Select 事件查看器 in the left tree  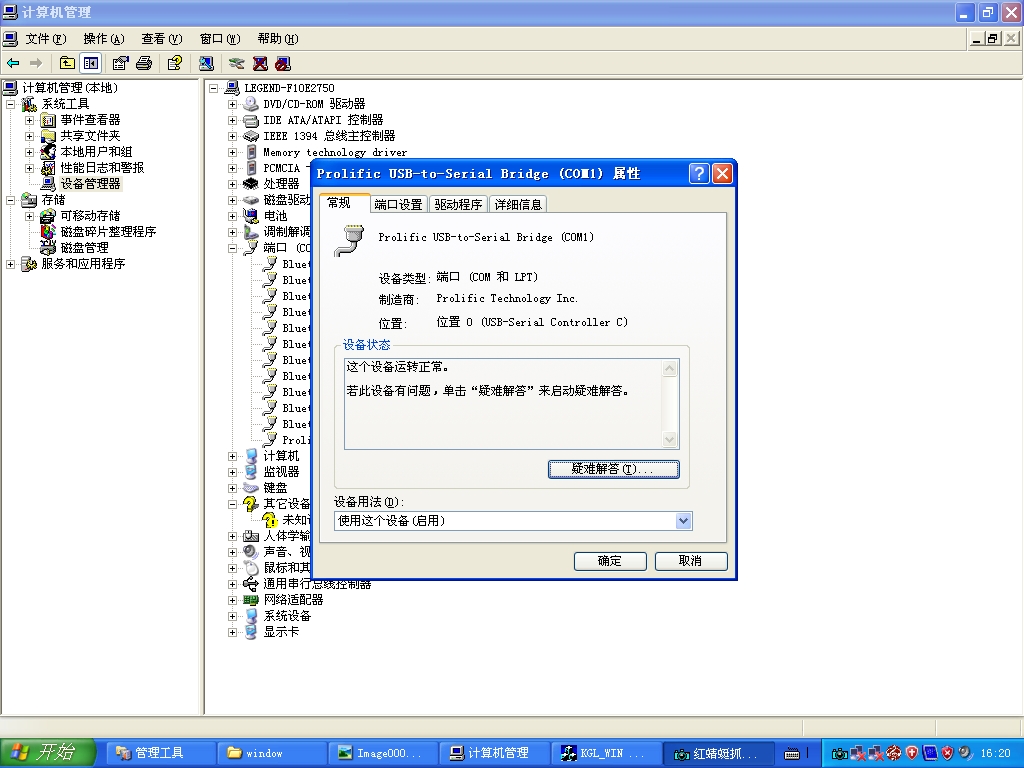[90, 120]
